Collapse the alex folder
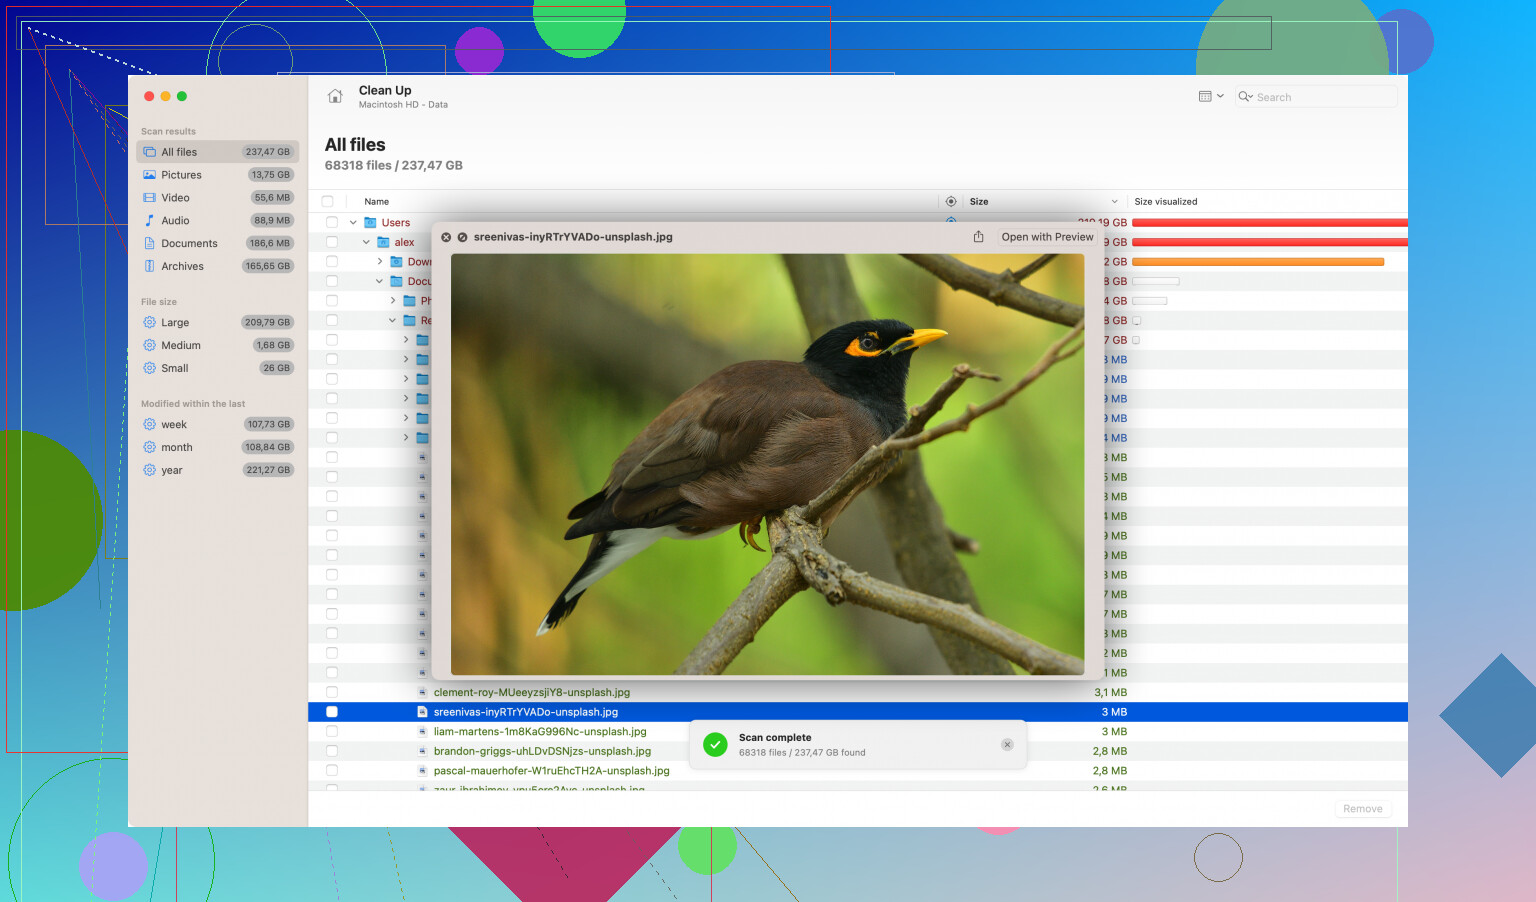 [x=366, y=242]
